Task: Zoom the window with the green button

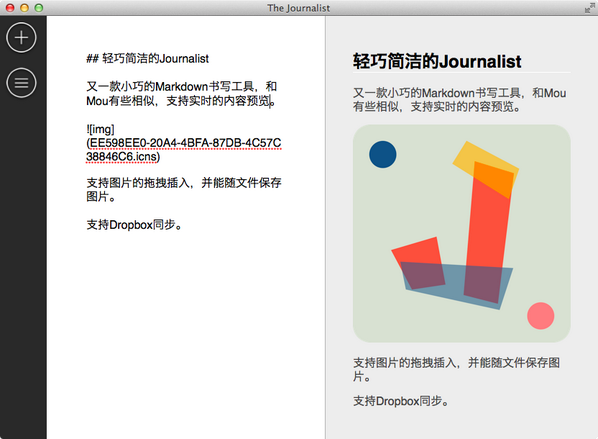Action: tap(39, 8)
